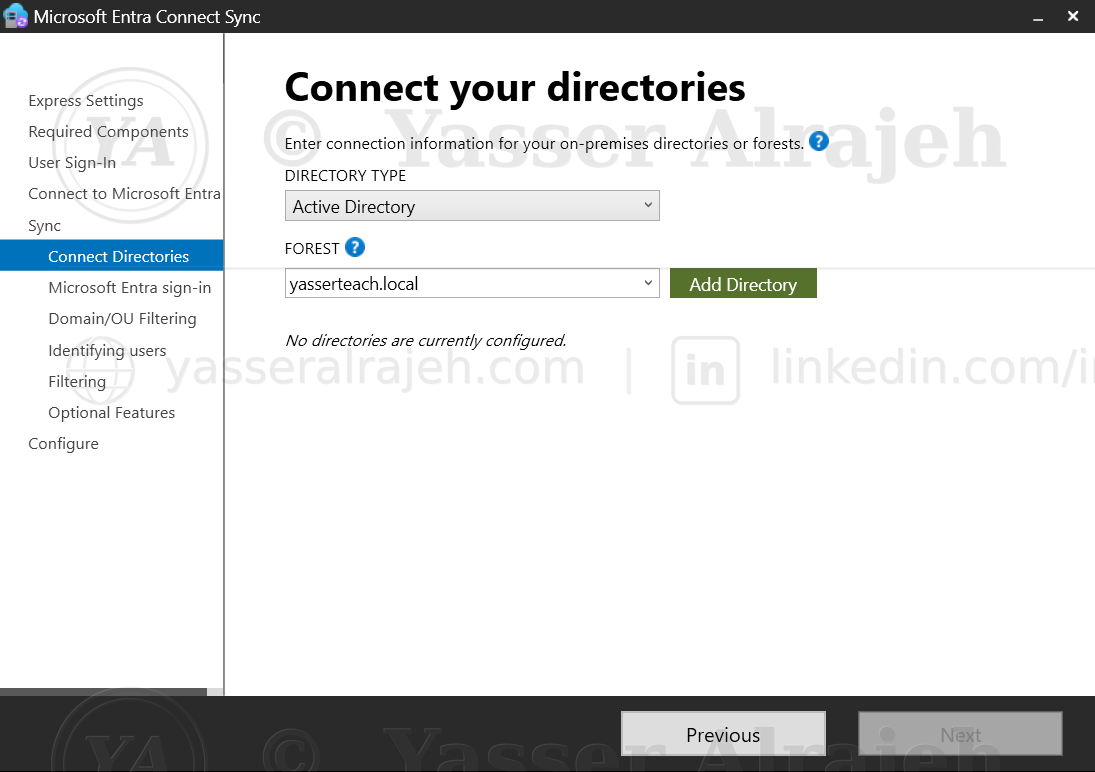Go back with Previous button
This screenshot has width=1095, height=772.
(x=723, y=734)
